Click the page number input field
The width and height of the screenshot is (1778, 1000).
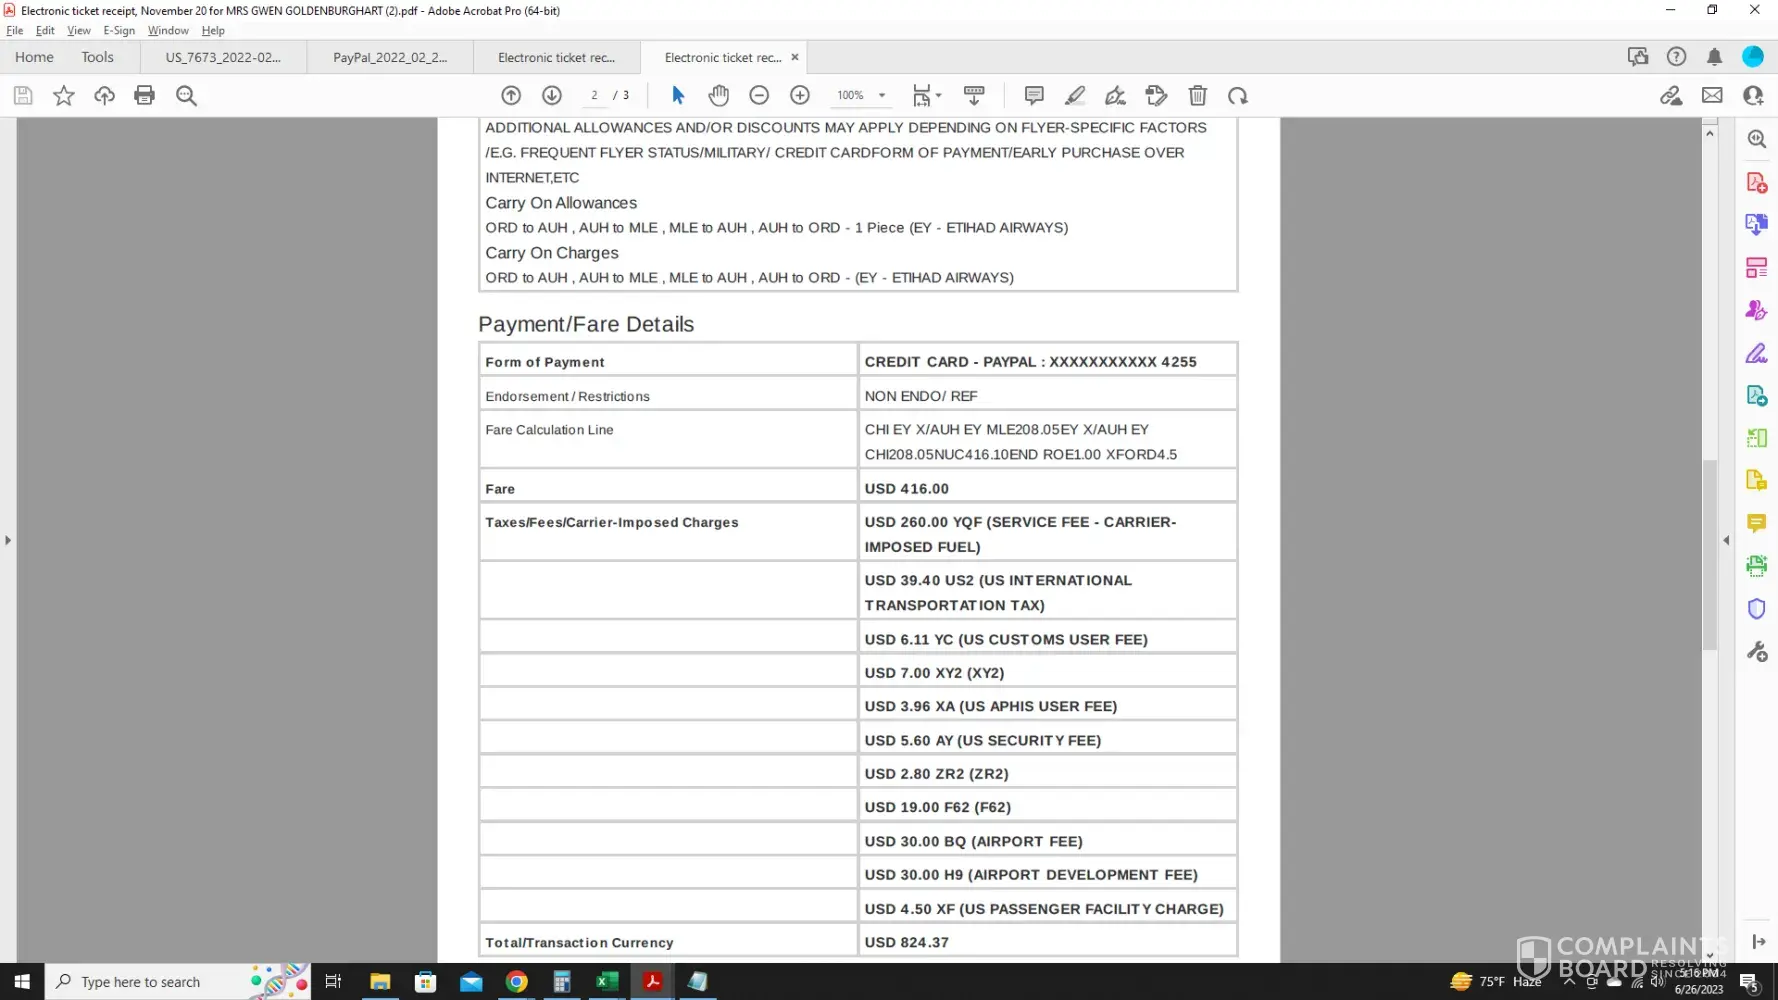click(594, 96)
